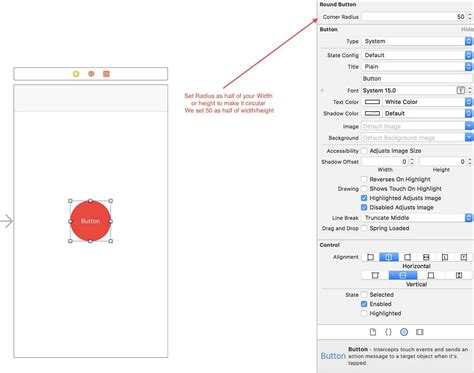This screenshot has width=474, height=373.
Task: Open the media library icon
Action: point(420,332)
